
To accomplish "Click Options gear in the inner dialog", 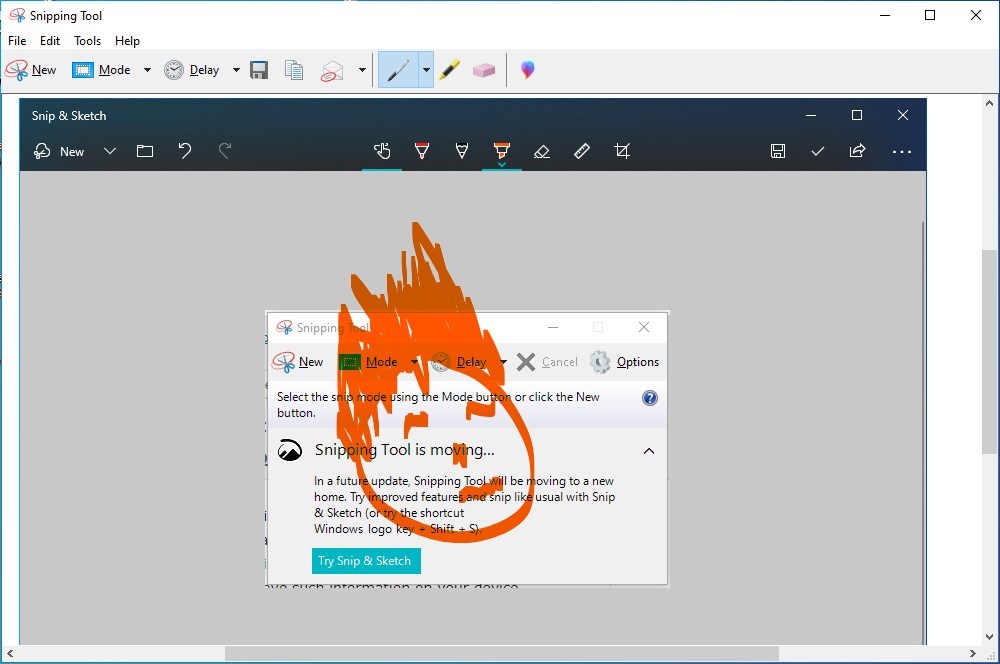I will 624,362.
